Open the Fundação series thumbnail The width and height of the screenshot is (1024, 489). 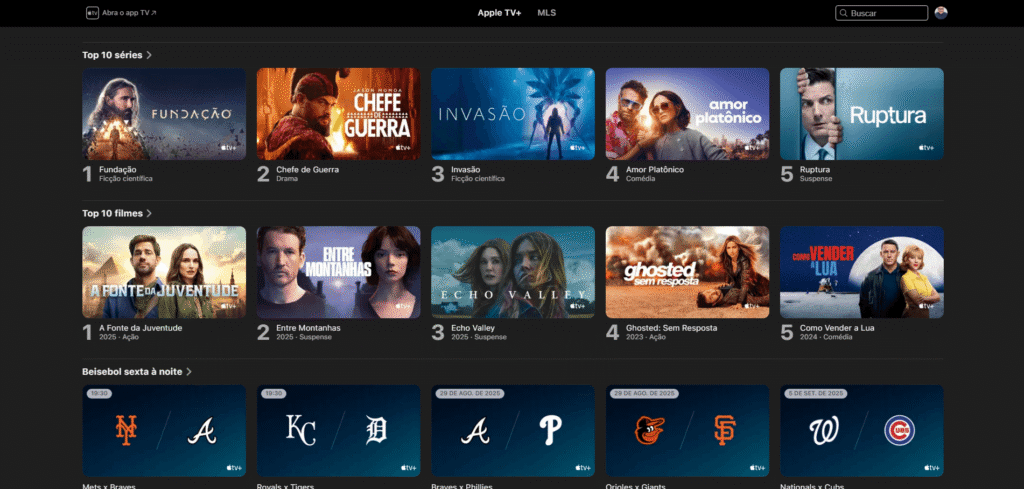(164, 114)
